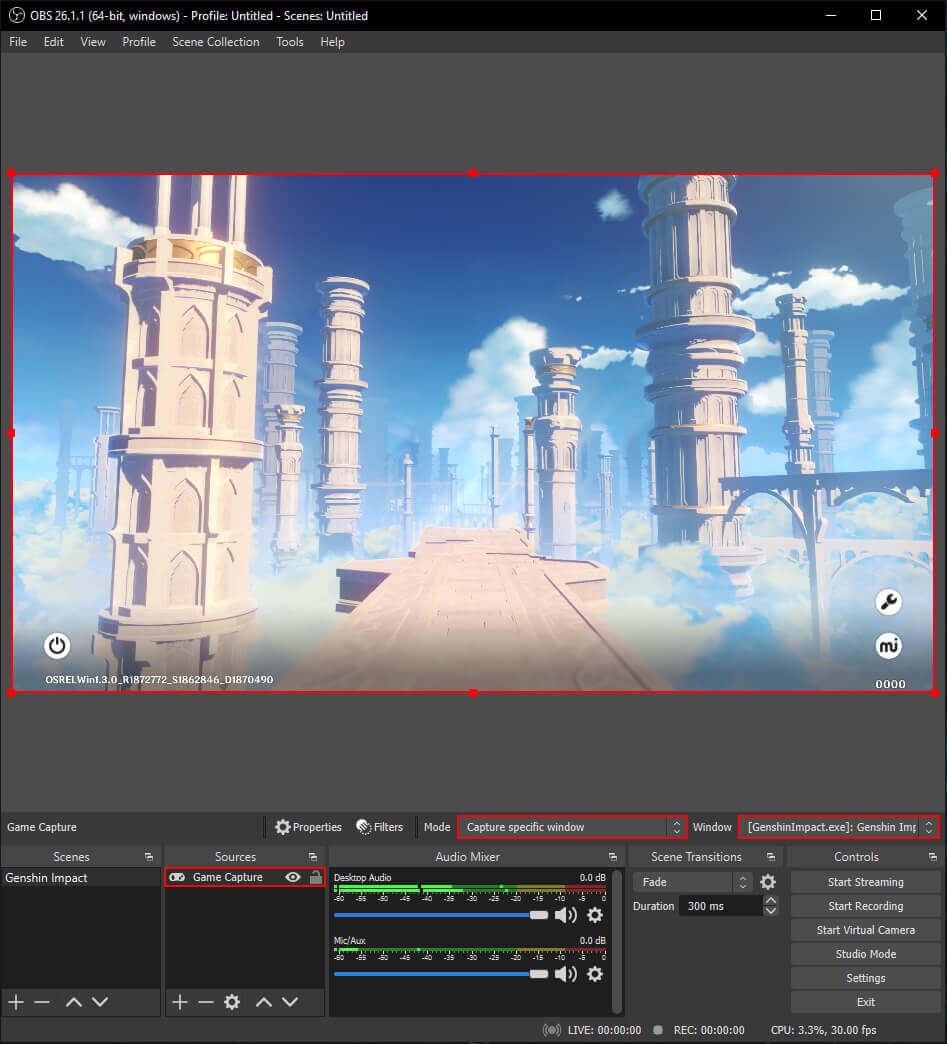Add a new scene with plus icon

pyautogui.click(x=16, y=1002)
